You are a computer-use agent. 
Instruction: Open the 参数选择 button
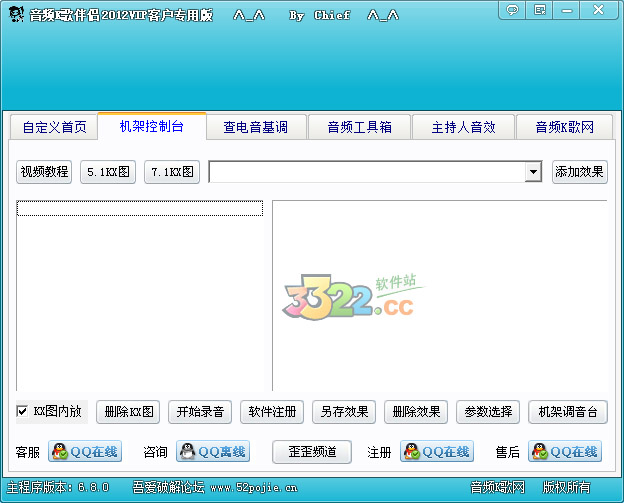tap(488, 412)
